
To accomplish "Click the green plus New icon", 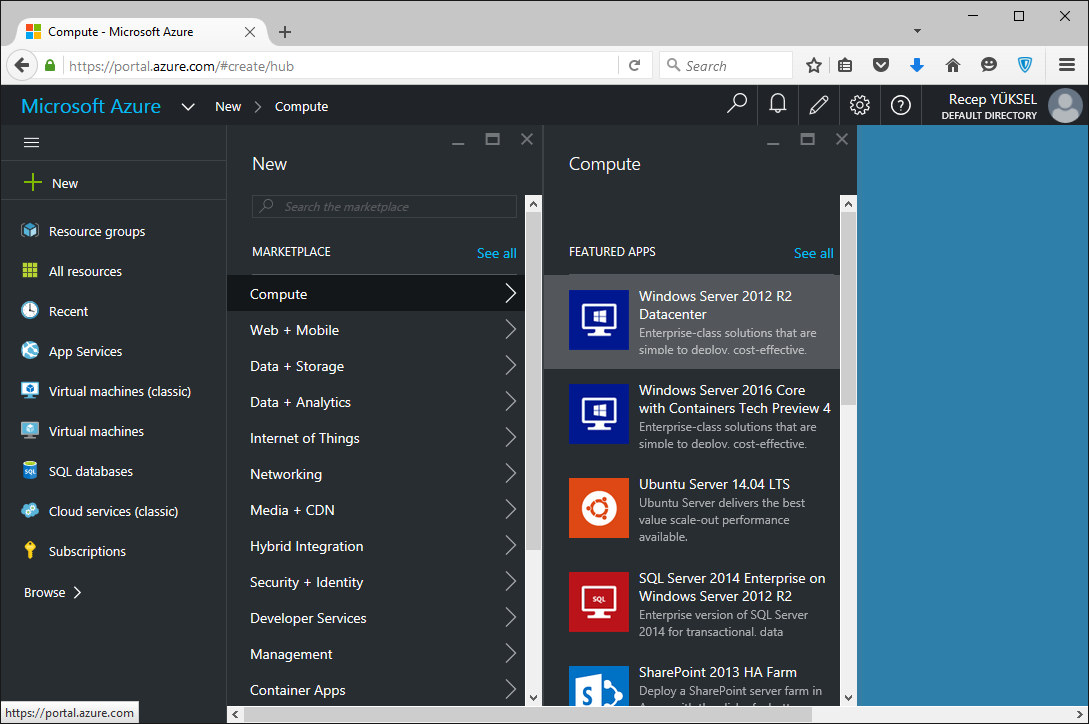I will 33,183.
